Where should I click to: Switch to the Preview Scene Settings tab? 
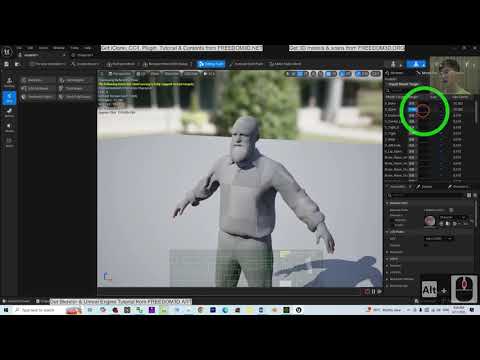[459, 187]
